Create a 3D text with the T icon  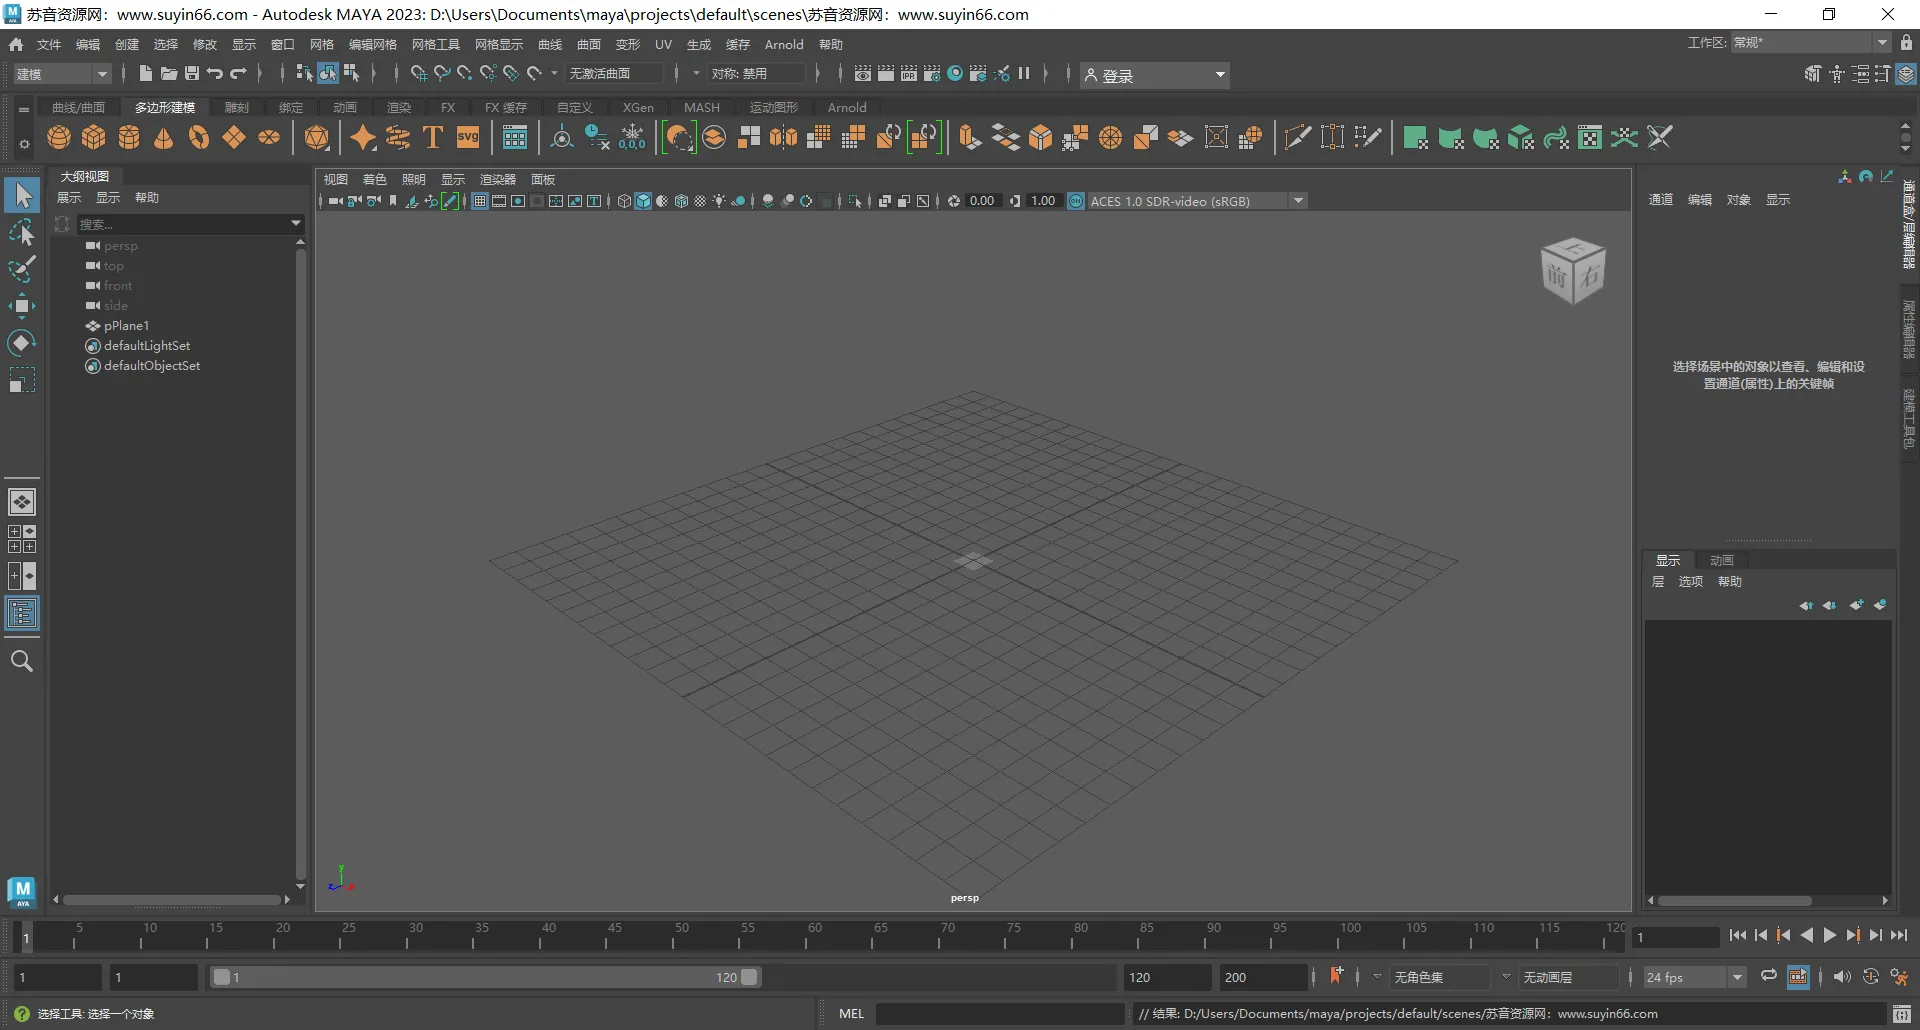pos(432,137)
